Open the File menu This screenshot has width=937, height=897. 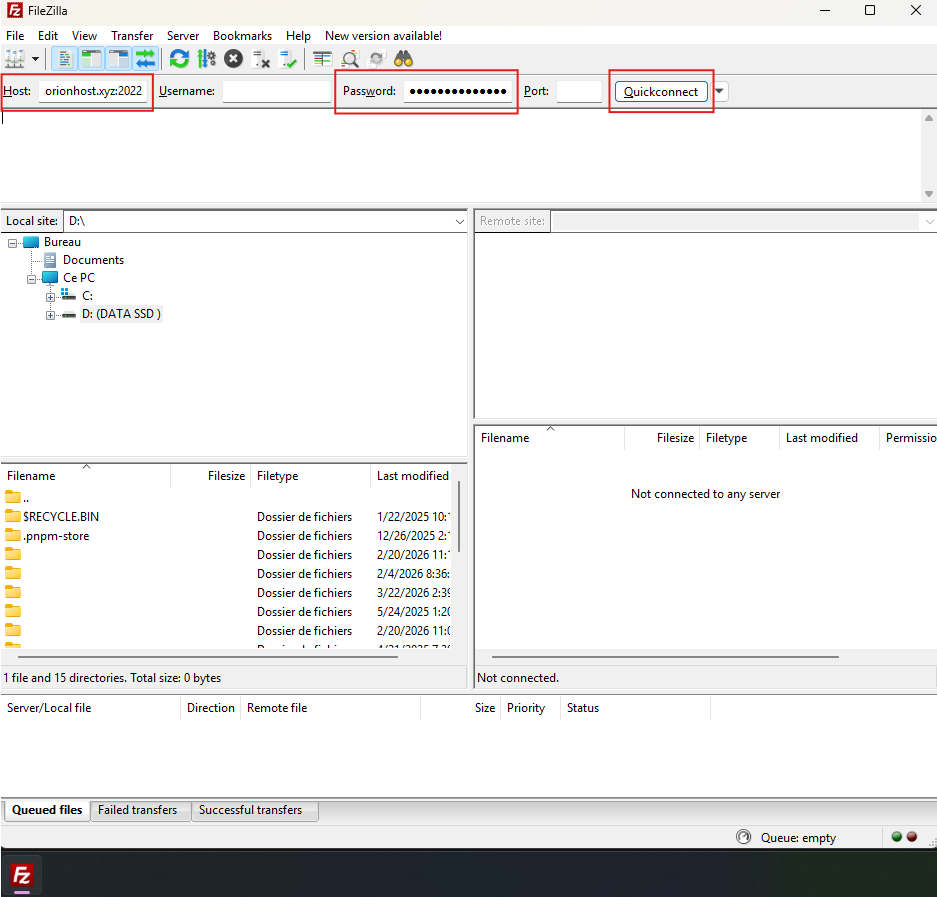tap(15, 36)
